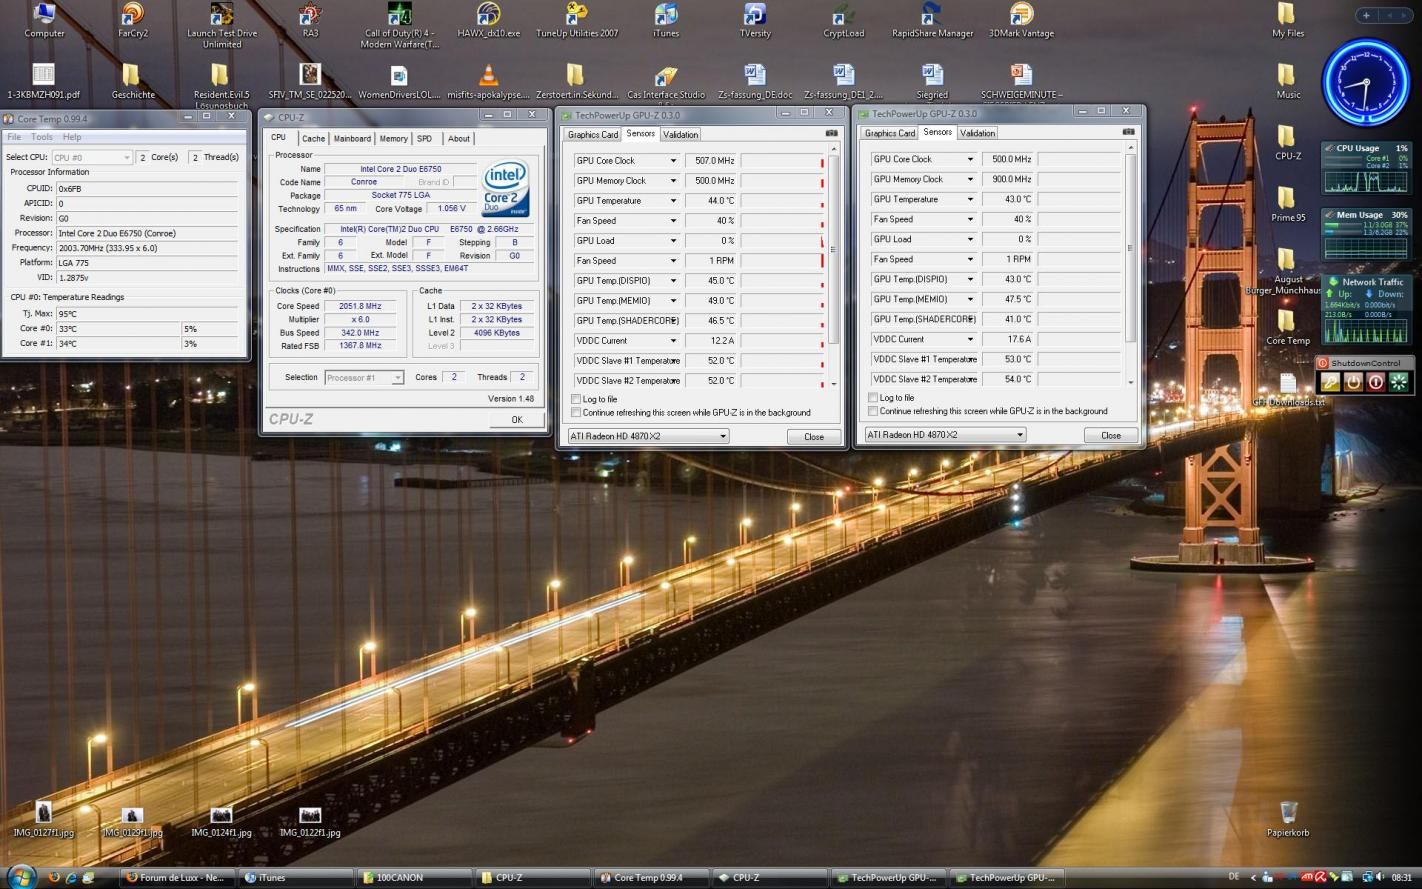Open ATI Radeon HD 4870 X2 dropdown in right GPU-Z
Screen dimensions: 1422x889
tap(945, 435)
